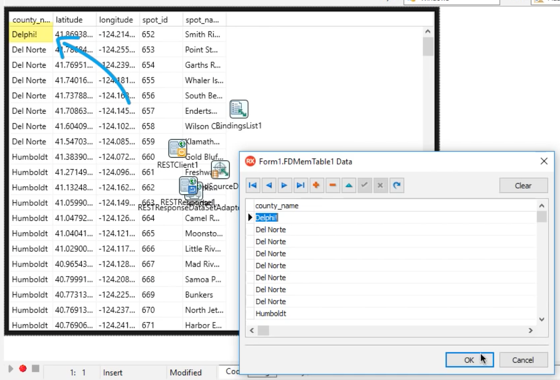This screenshot has width=560, height=380.
Task: Click the Edit record triangle icon
Action: pos(349,185)
